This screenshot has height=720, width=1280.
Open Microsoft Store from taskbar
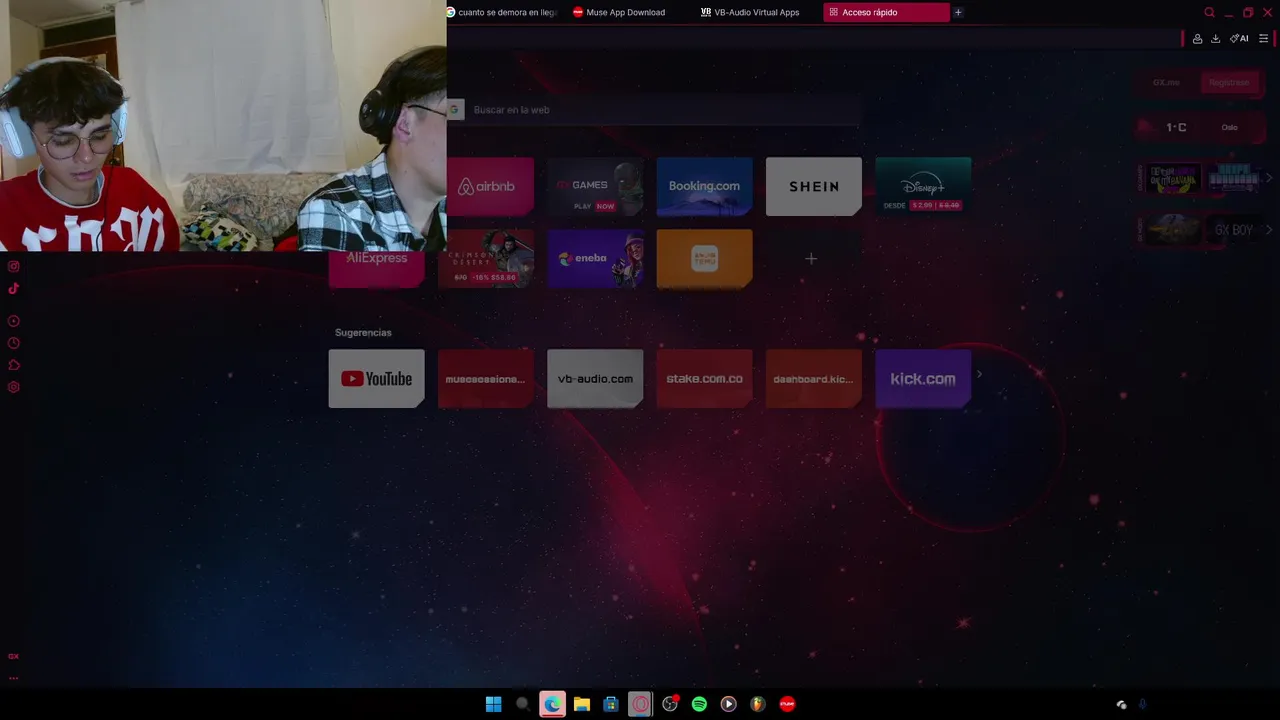[611, 704]
